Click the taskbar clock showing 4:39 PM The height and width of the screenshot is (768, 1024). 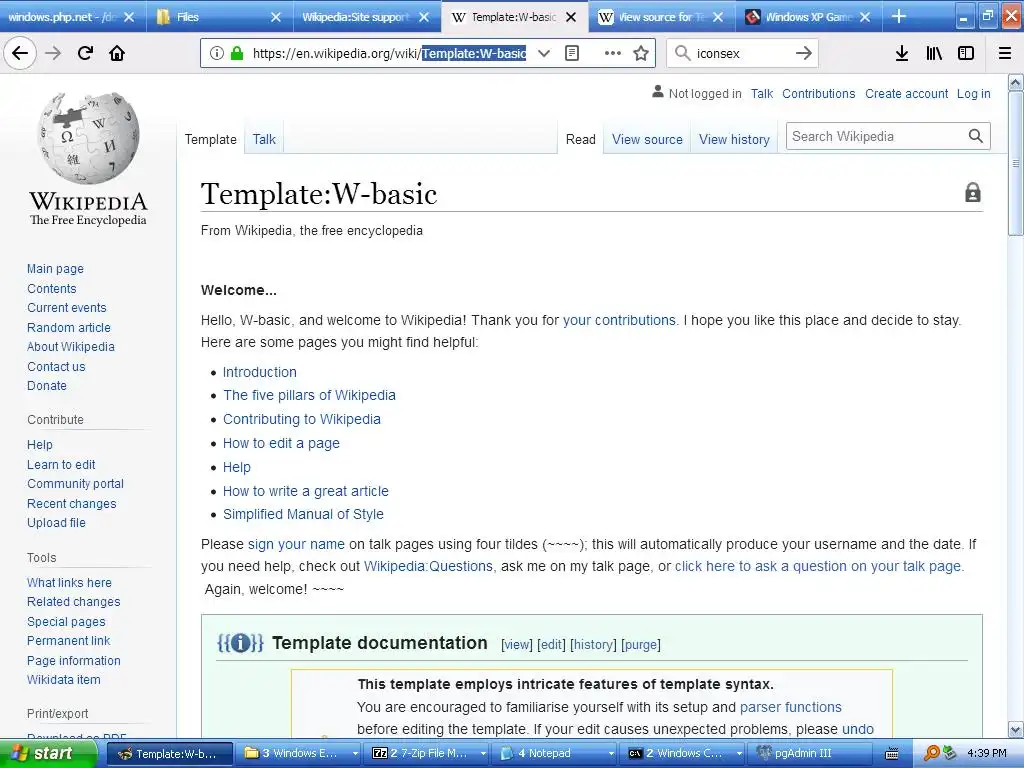point(987,753)
